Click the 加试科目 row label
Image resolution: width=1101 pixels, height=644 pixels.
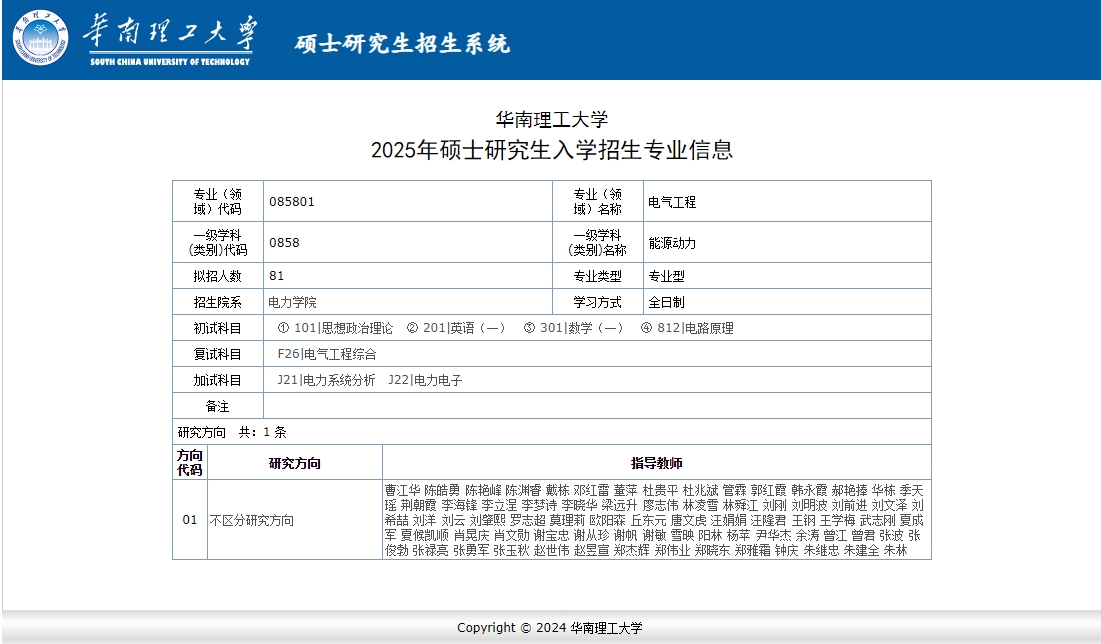point(217,380)
